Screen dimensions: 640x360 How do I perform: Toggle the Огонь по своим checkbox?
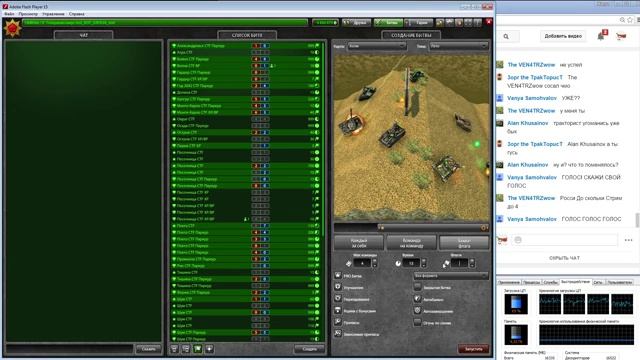tap(417, 322)
